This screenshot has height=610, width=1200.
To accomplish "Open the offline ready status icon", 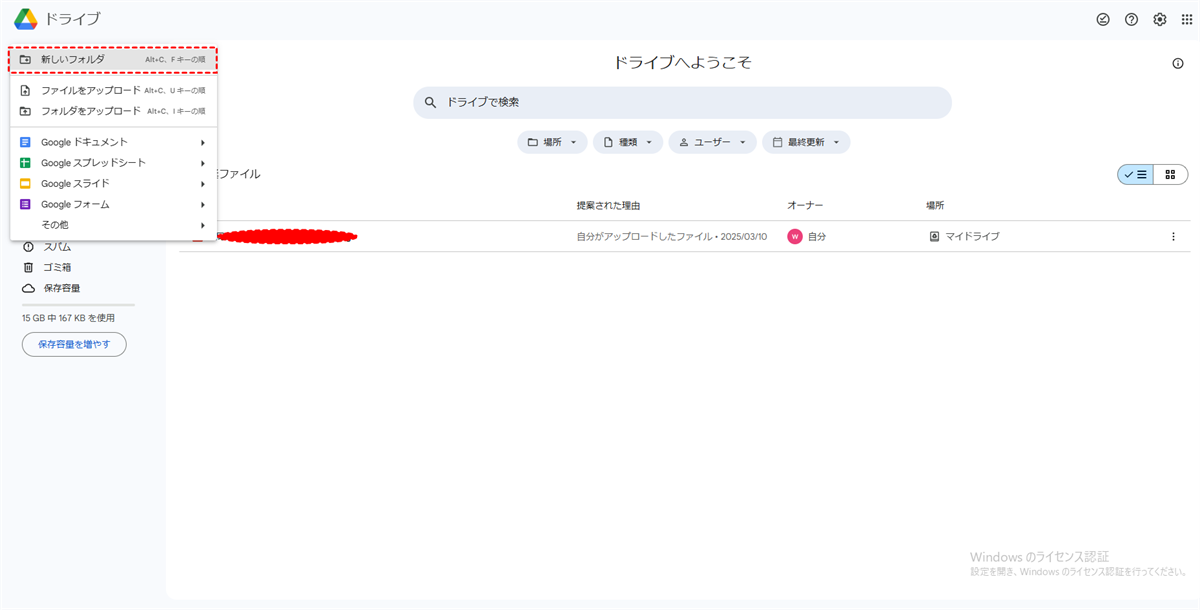I will coord(1103,19).
